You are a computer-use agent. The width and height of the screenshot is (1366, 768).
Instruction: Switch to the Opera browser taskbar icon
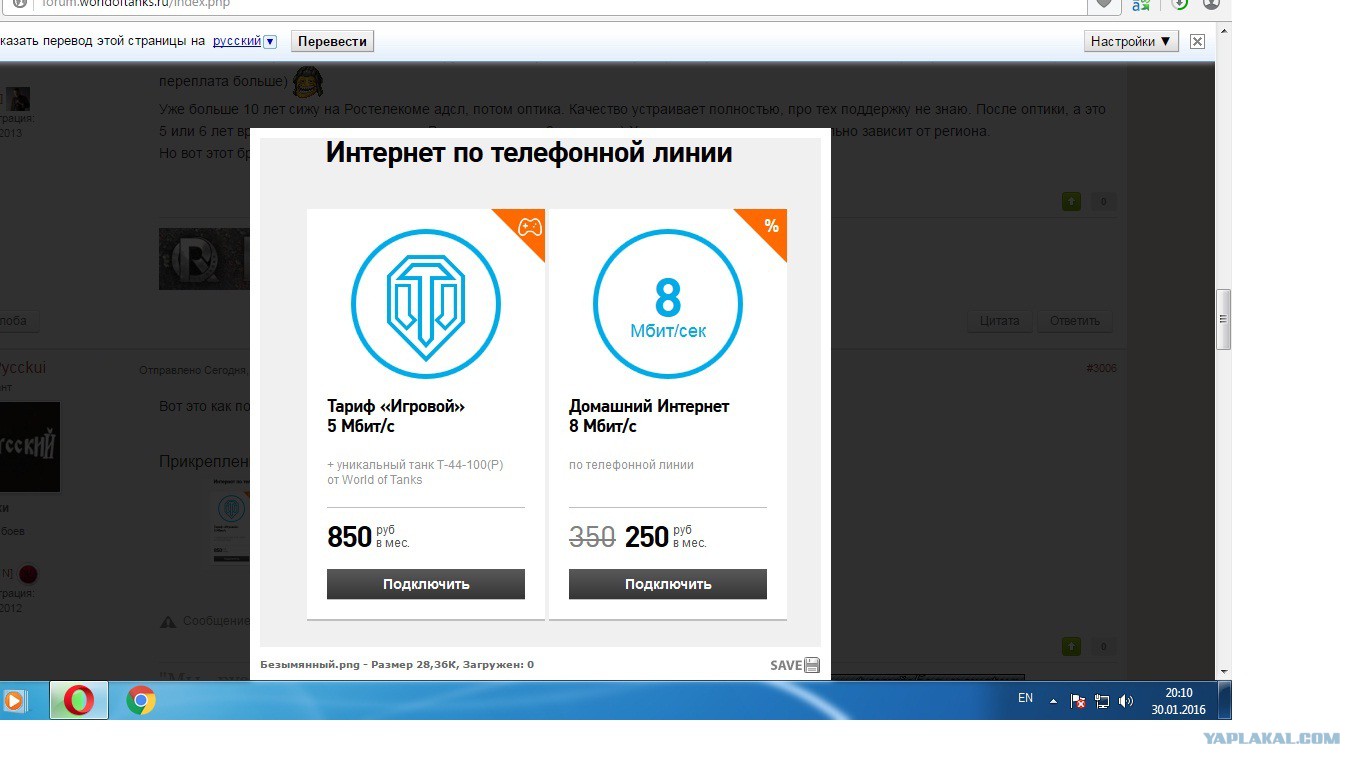[79, 701]
